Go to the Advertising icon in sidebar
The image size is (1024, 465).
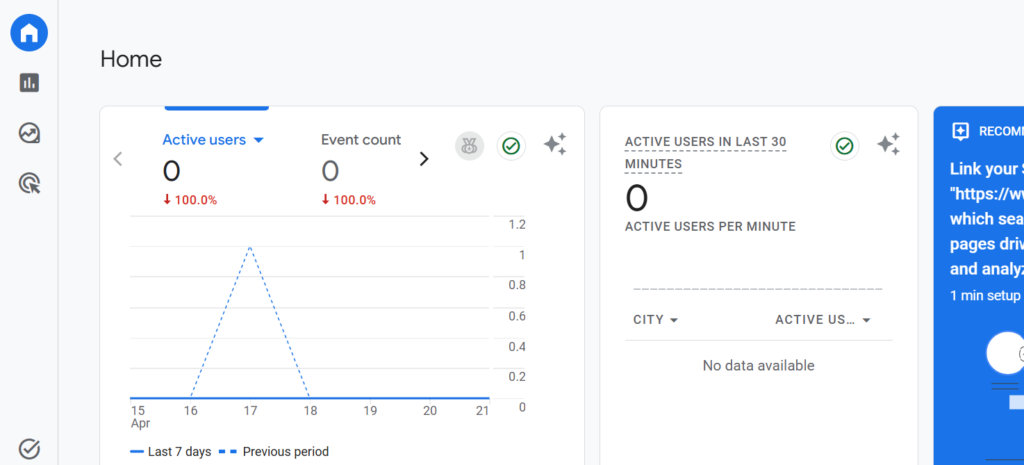point(29,183)
